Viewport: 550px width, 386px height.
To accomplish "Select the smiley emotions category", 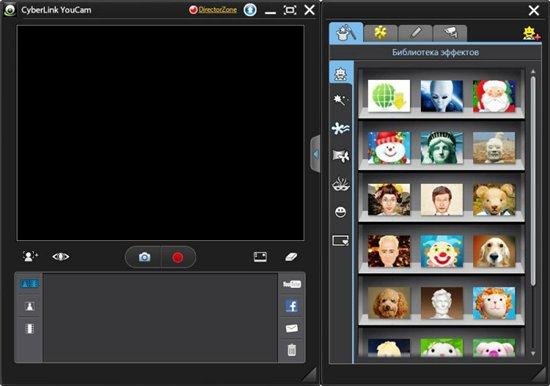I will click(341, 212).
